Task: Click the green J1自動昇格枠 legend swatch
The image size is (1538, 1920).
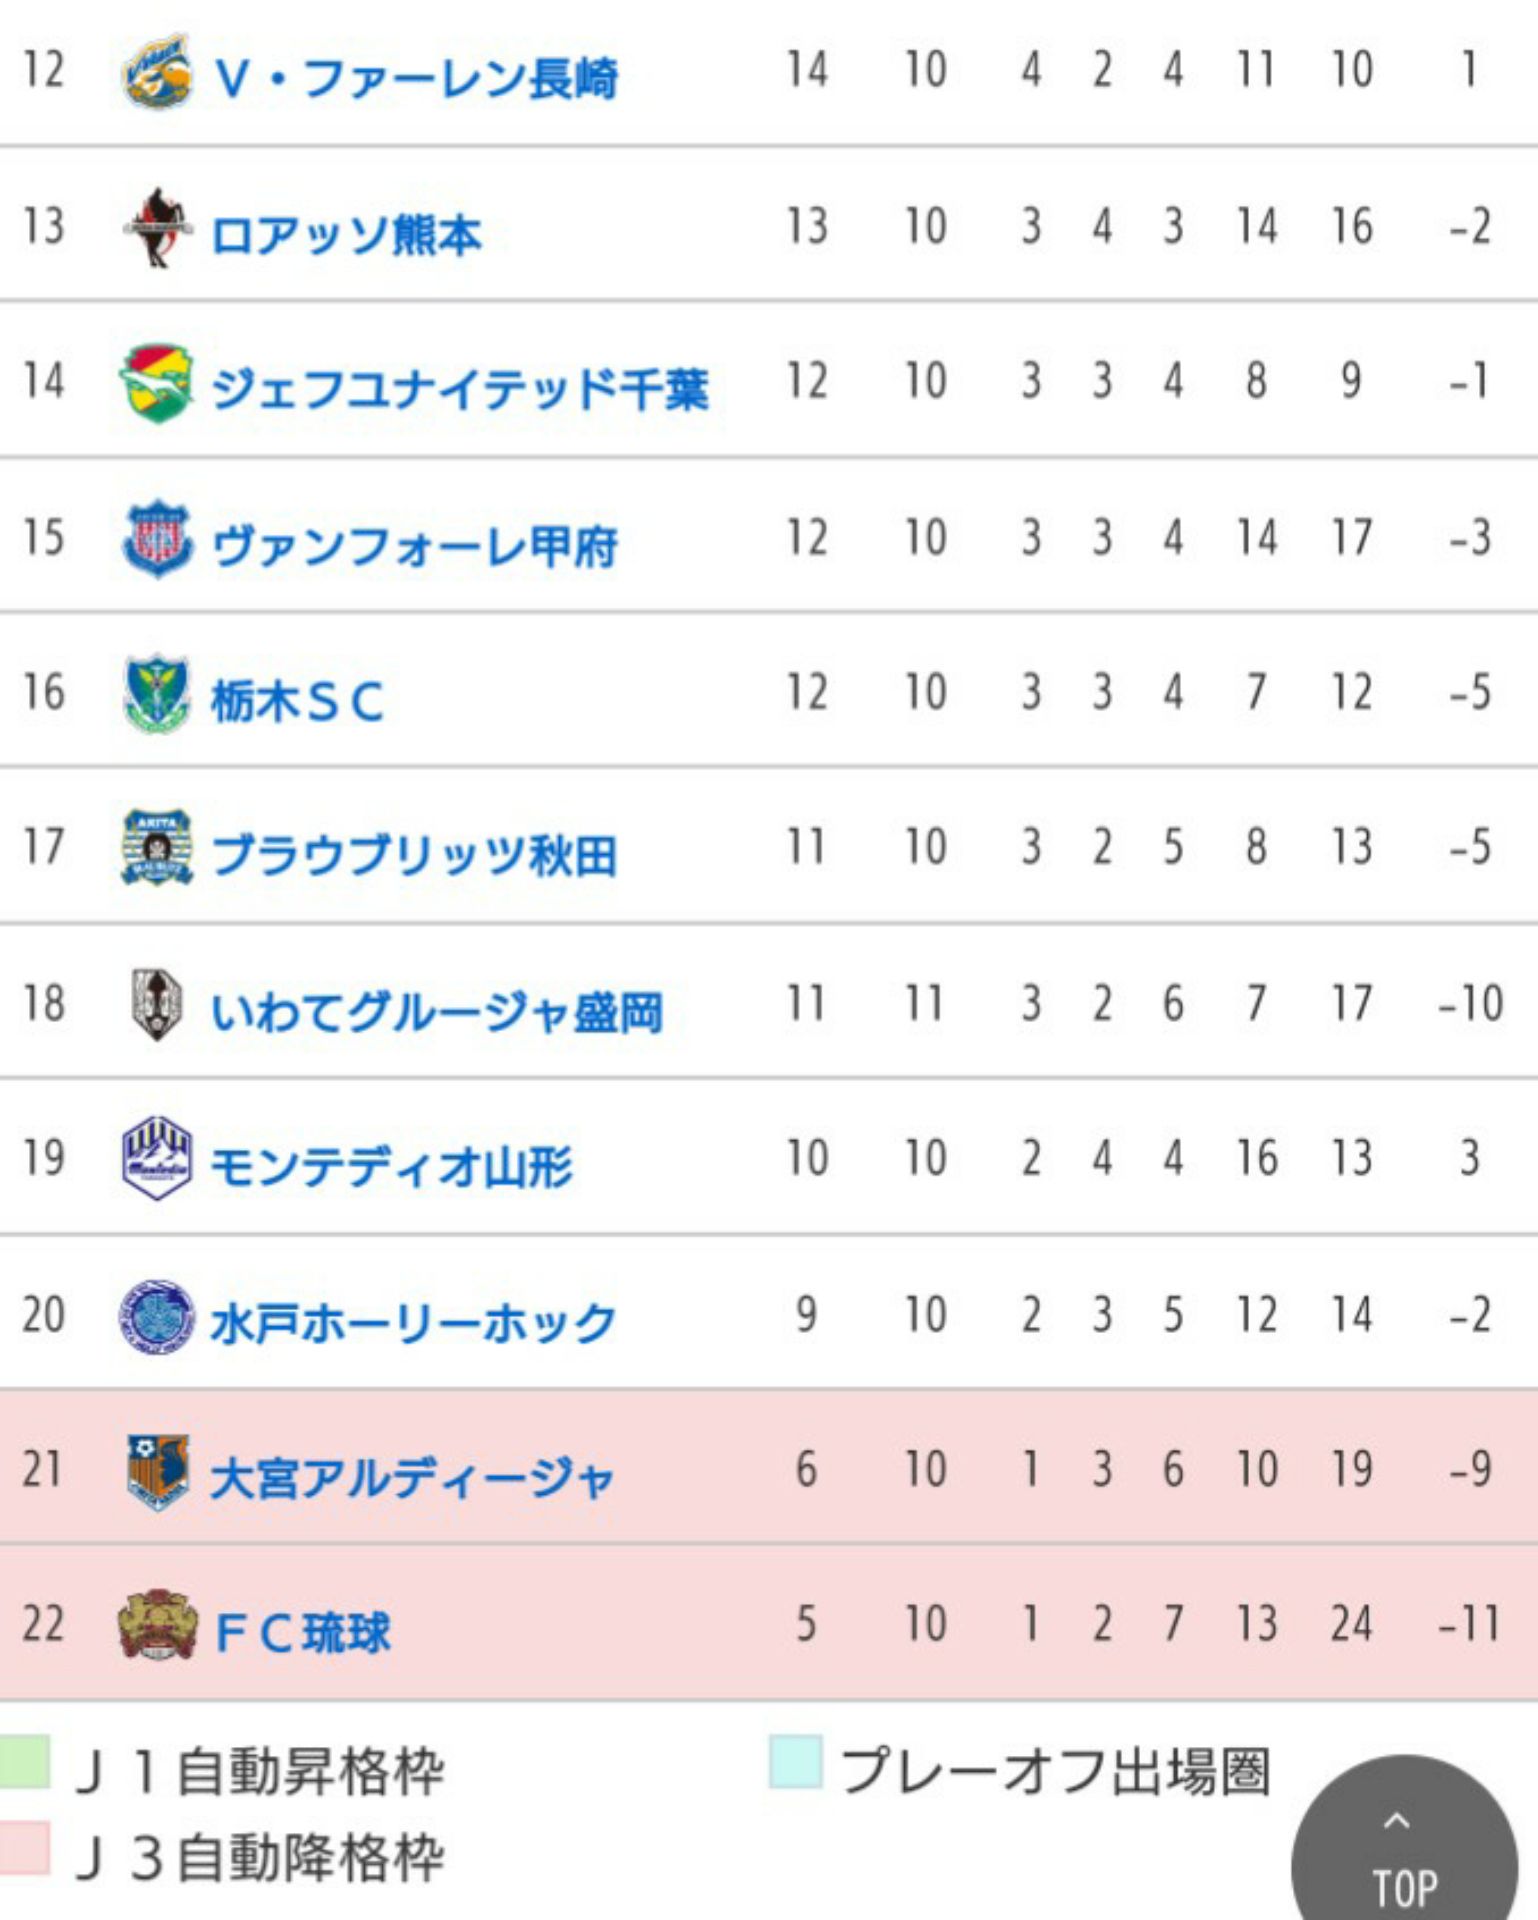Action: click(24, 1762)
